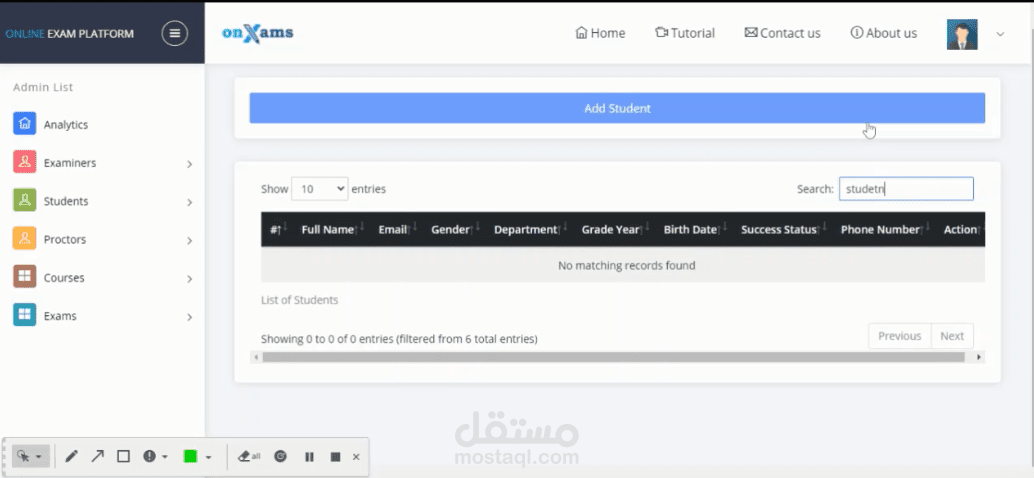Sort table by Success Status column
The height and width of the screenshot is (478, 1034).
tap(784, 229)
